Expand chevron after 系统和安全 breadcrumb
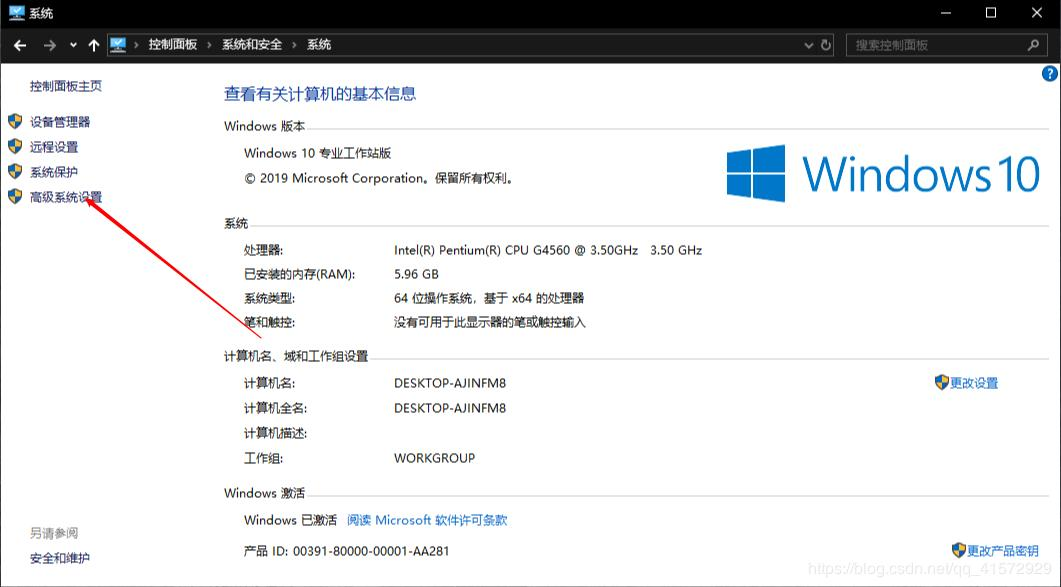 [294, 45]
